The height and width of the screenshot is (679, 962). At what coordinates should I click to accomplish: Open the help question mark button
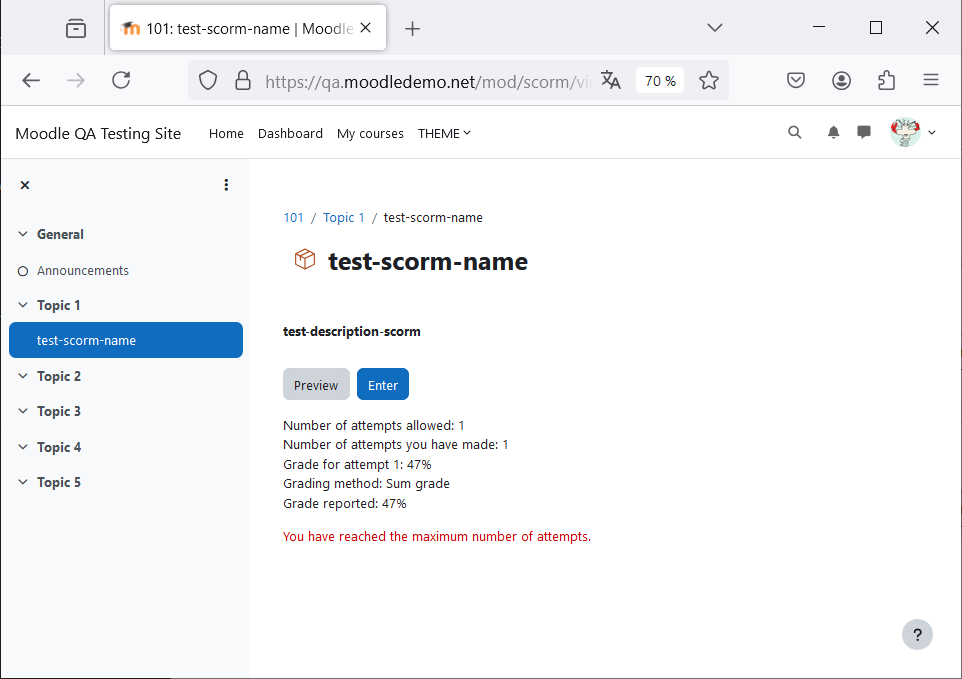(917, 635)
